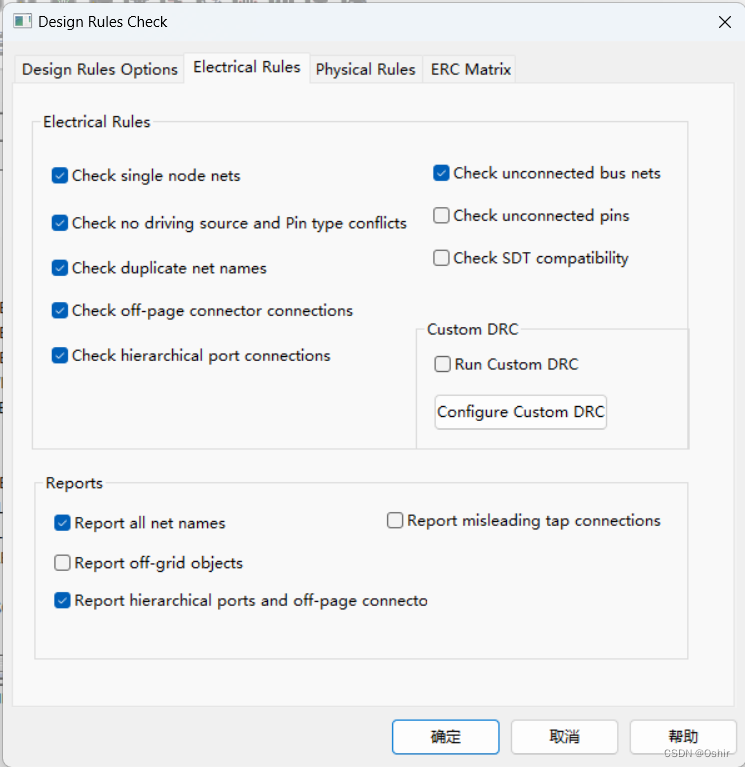Screen dimensions: 745x767
Task: Click Configure Custom DRC button
Action: pos(520,412)
